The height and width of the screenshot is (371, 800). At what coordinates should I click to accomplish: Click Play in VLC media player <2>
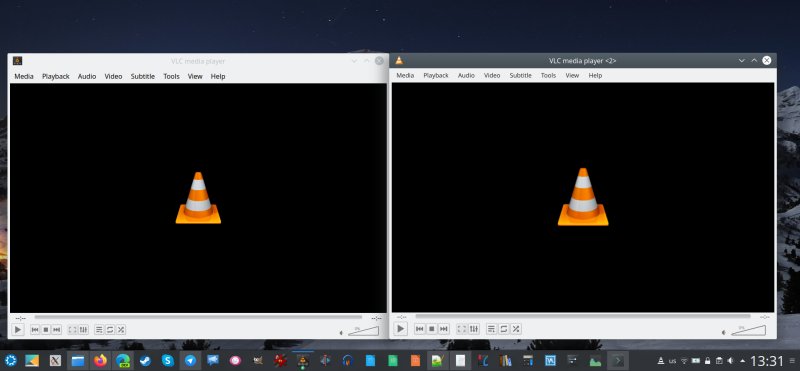pos(401,329)
